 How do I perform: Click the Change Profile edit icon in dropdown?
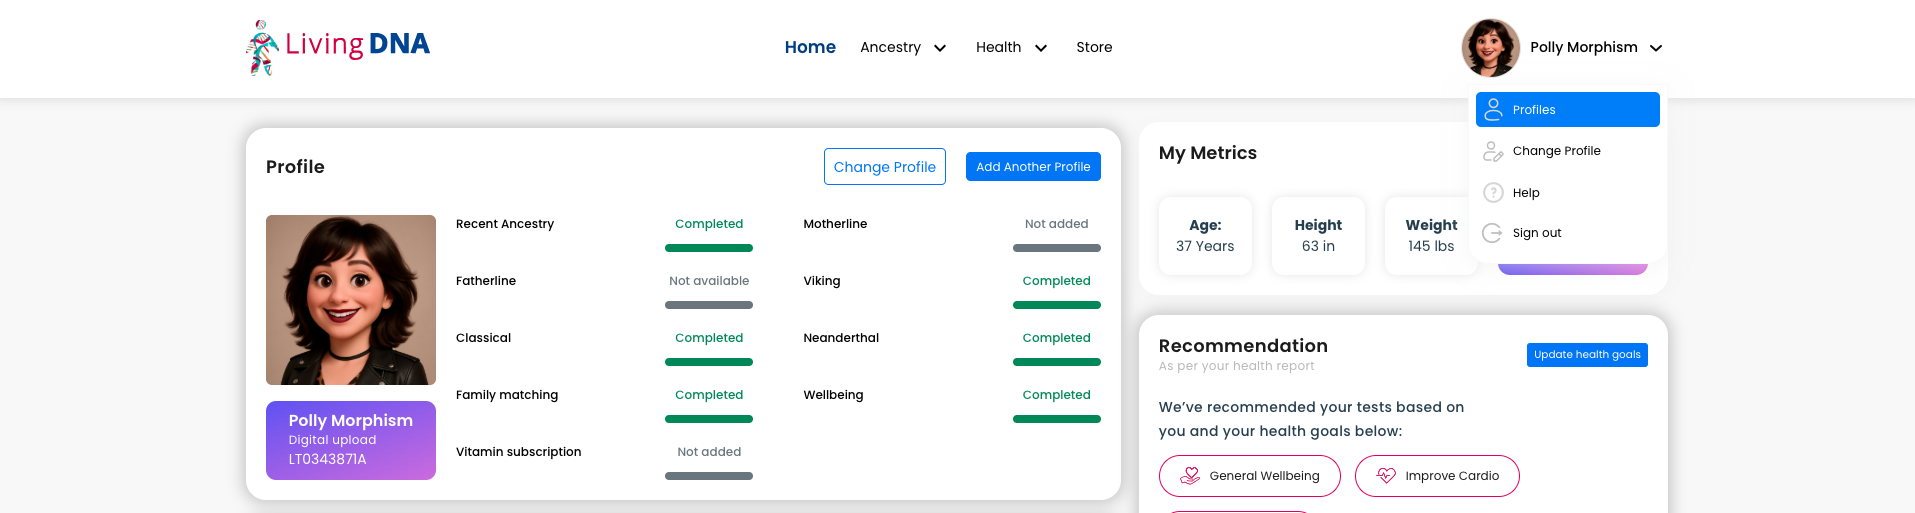tap(1493, 151)
